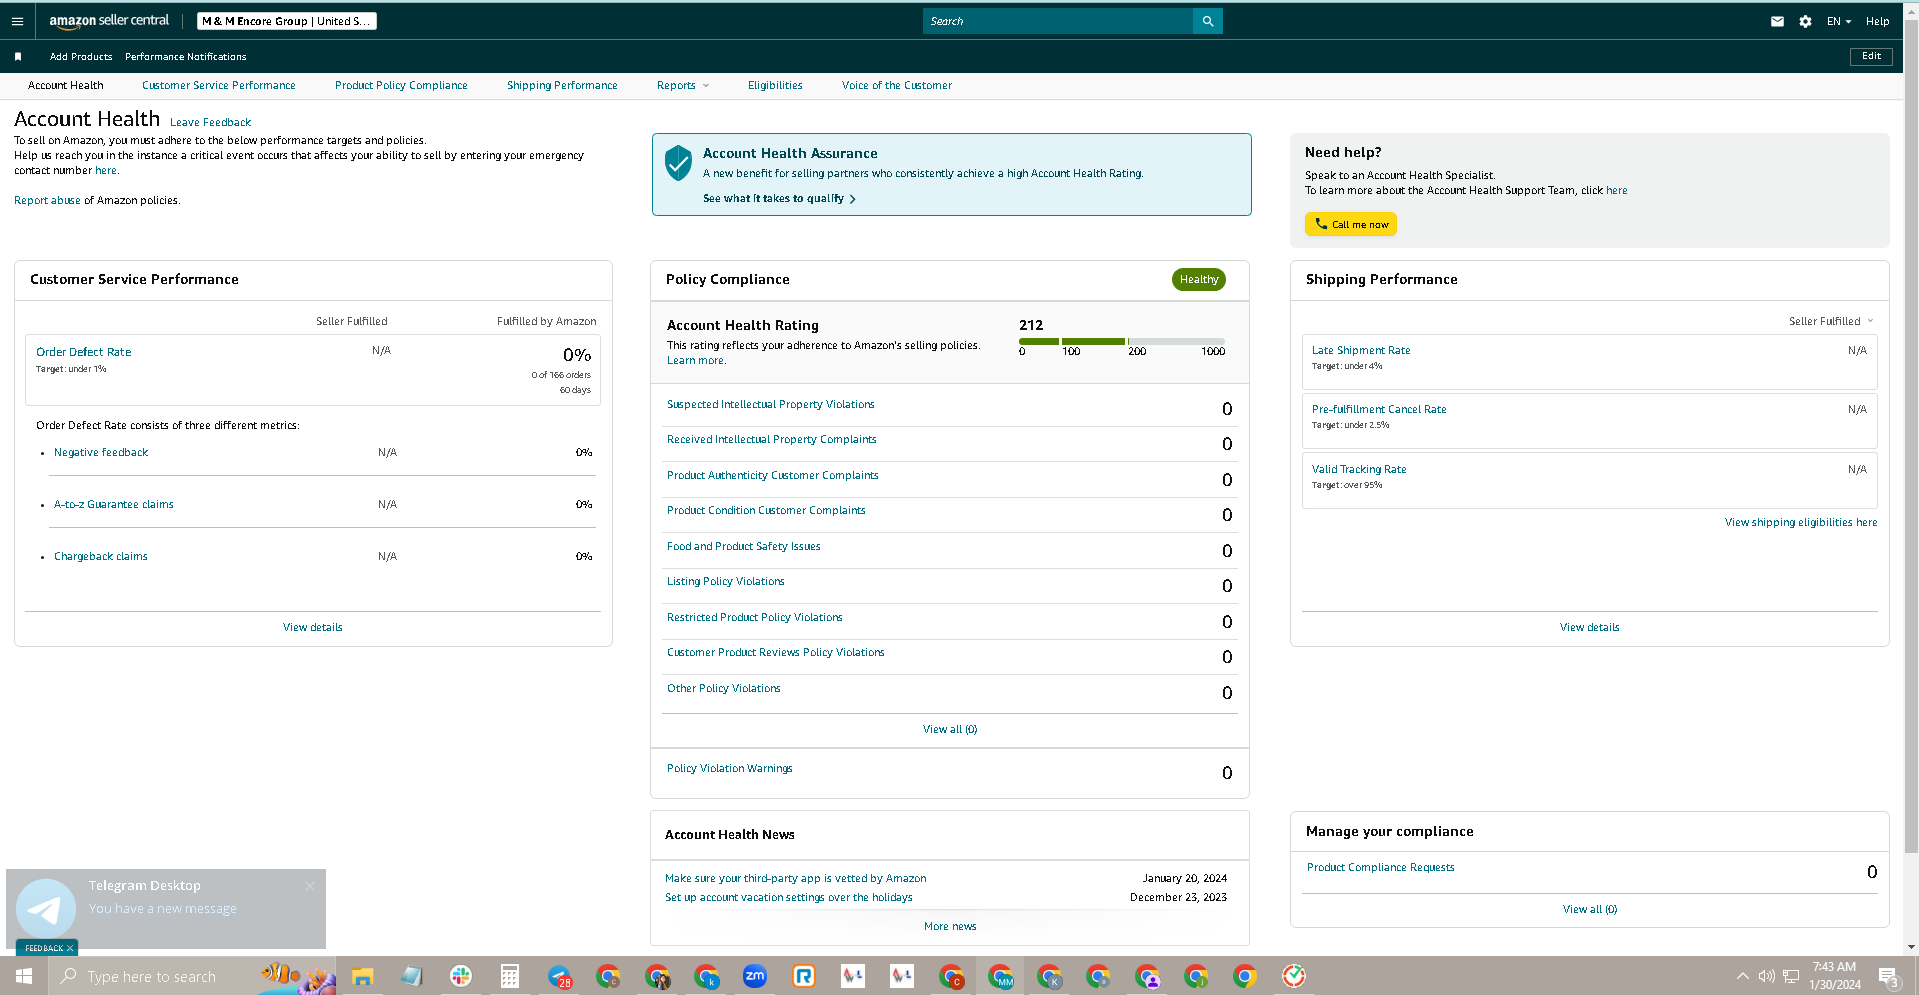Click the Amazon Seller Central logo
The height and width of the screenshot is (995, 1919).
[109, 21]
